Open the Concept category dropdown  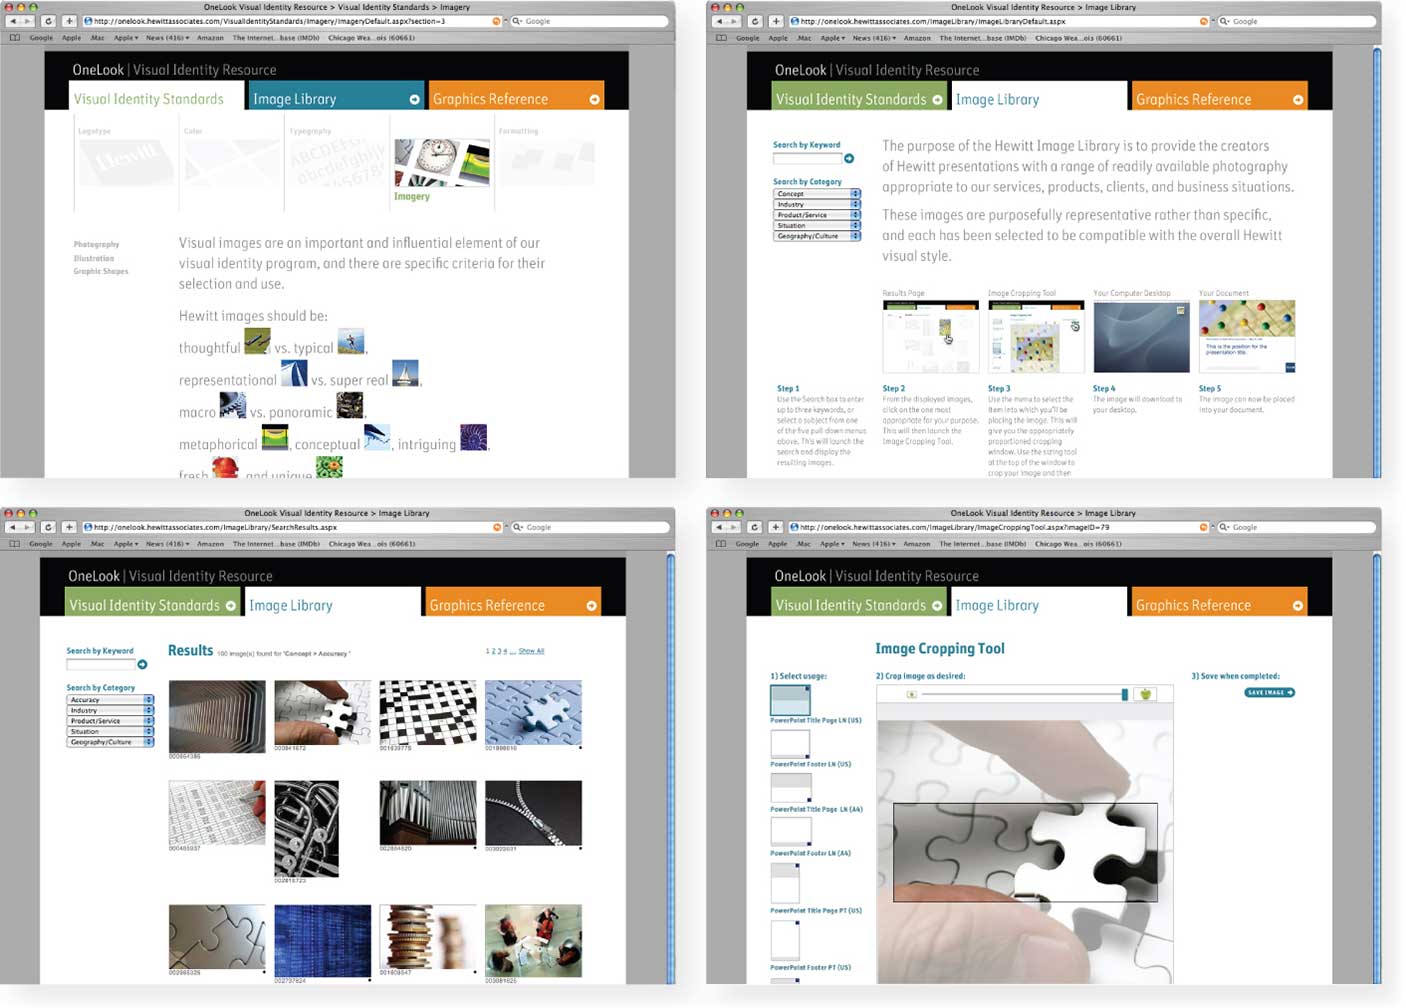pos(816,194)
